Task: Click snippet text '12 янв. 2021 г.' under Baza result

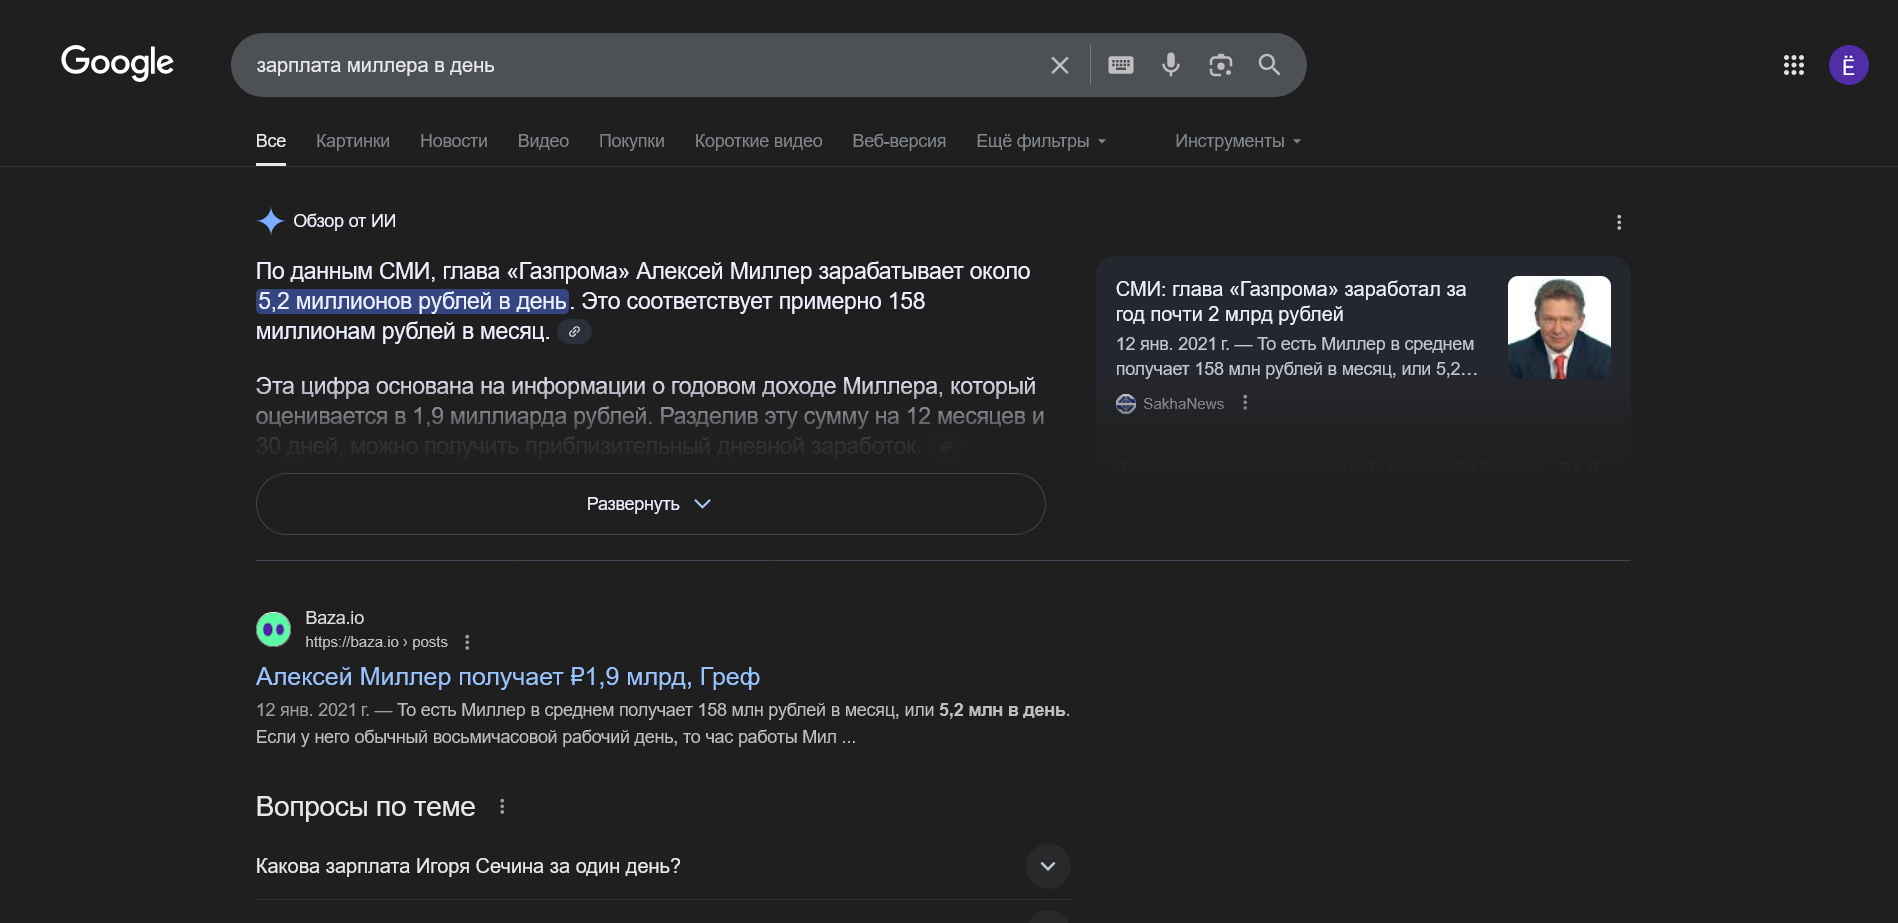Action: [313, 710]
